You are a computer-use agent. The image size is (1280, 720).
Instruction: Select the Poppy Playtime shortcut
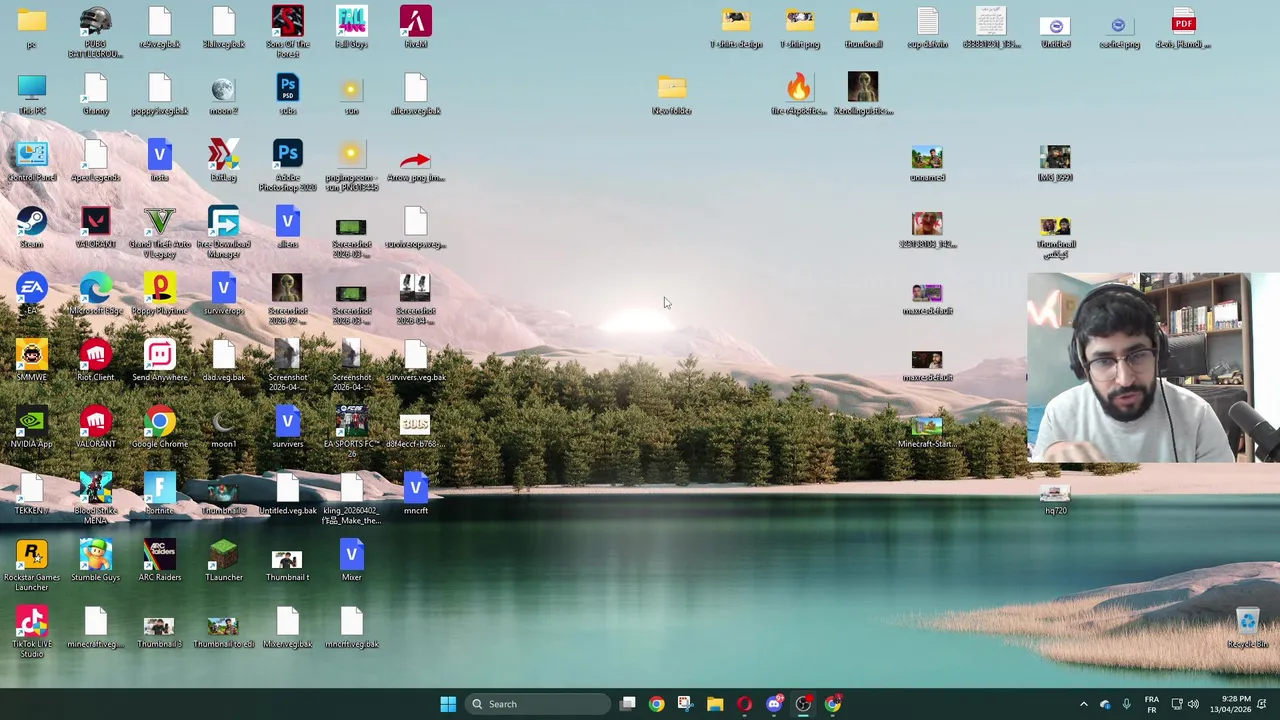coord(159,294)
